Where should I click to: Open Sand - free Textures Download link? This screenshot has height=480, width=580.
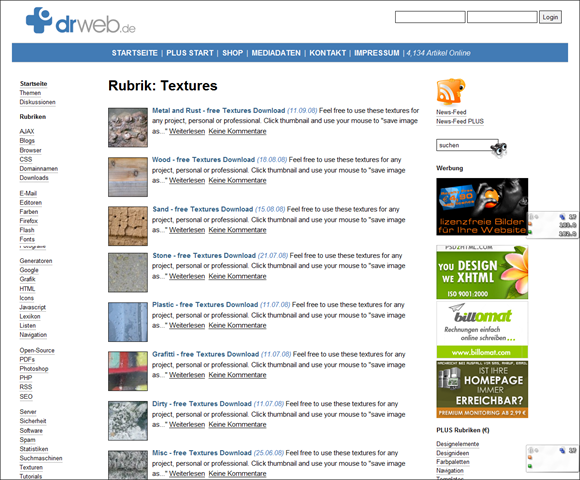tap(203, 209)
